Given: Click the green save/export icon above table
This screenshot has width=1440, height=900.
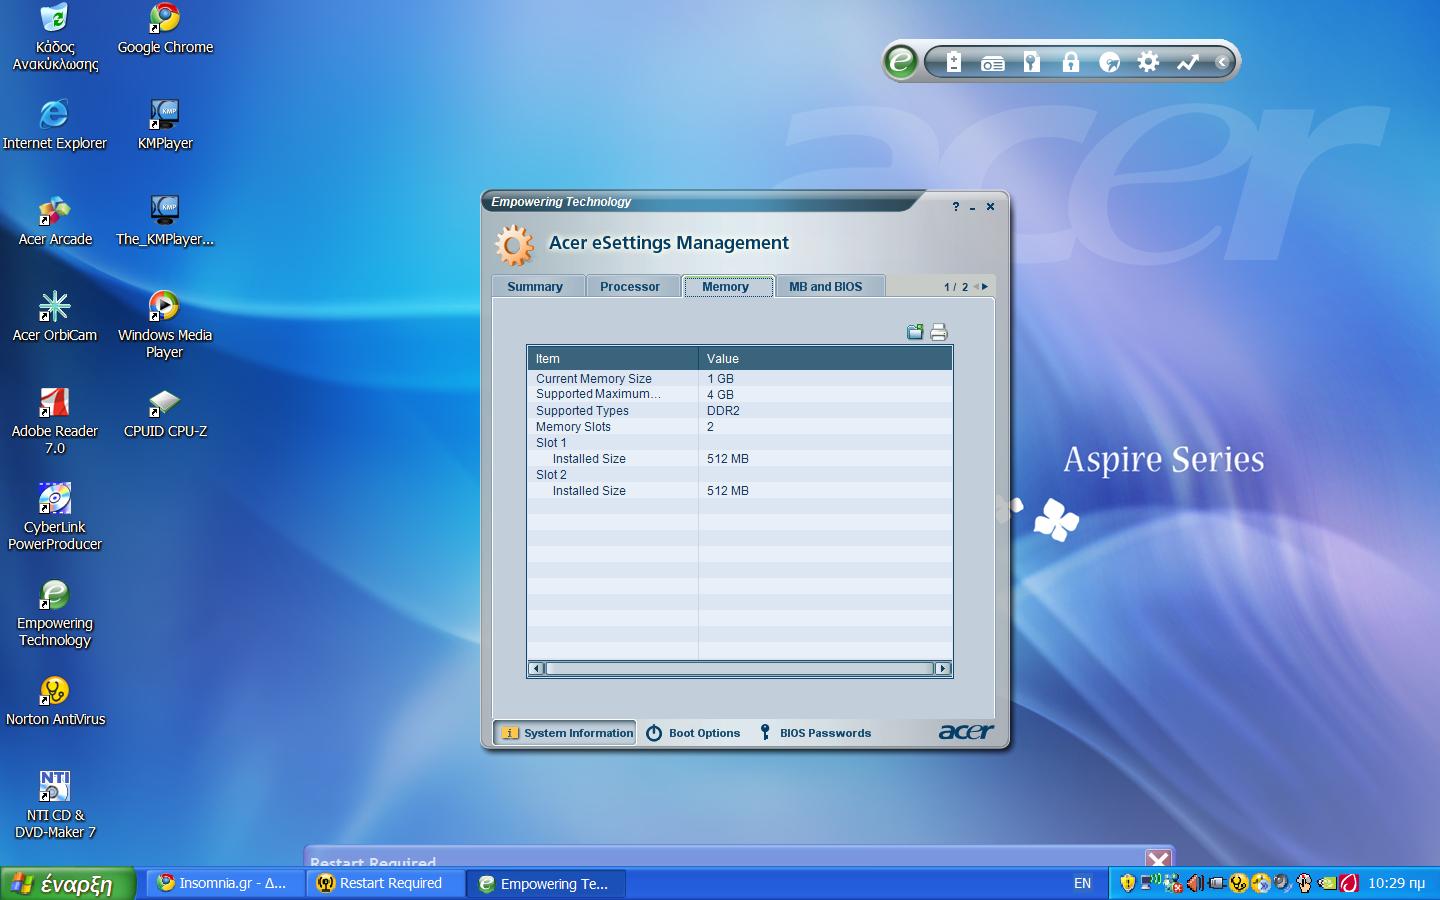Looking at the screenshot, I should coord(915,333).
